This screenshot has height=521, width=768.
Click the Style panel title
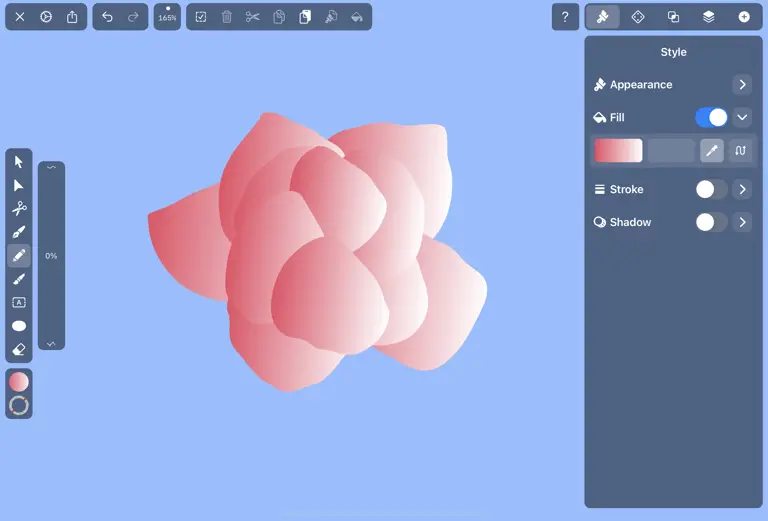click(x=673, y=52)
